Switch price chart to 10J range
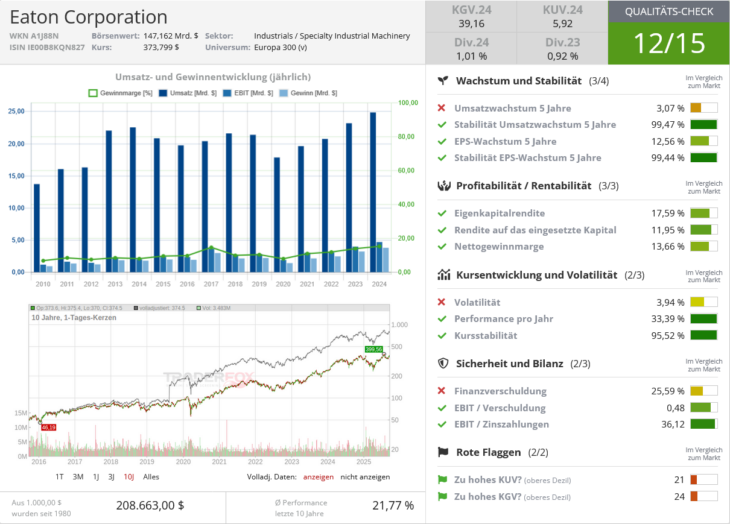This screenshot has width=730, height=524. [x=129, y=477]
